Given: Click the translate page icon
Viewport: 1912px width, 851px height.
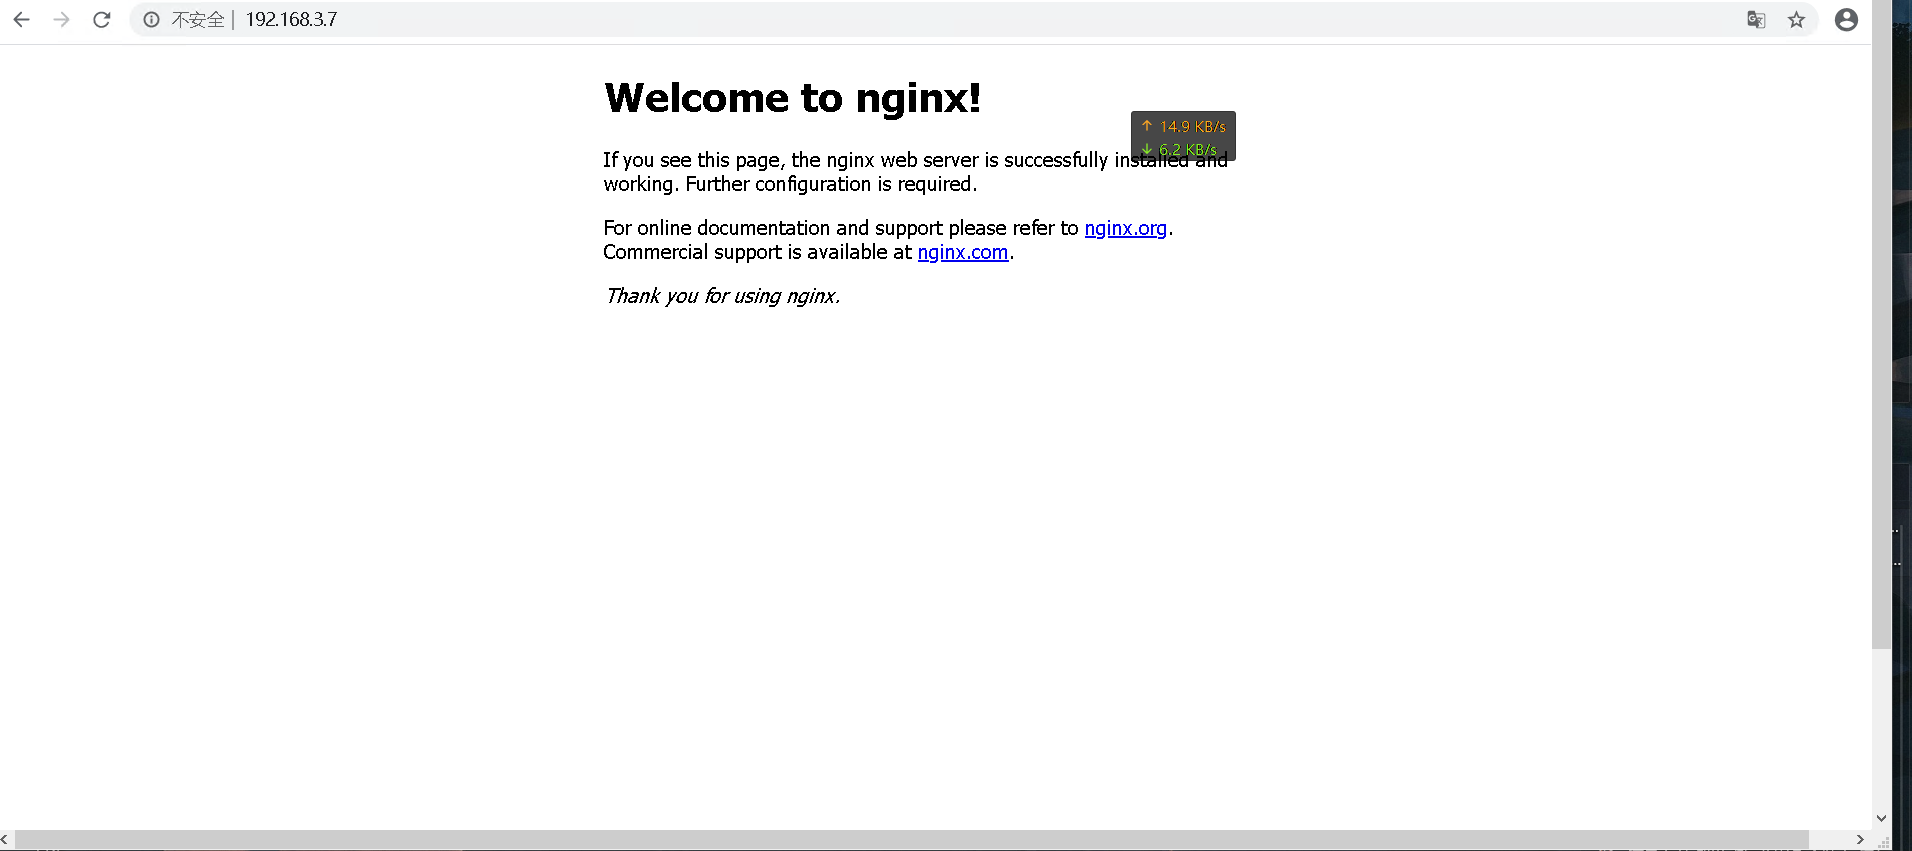Looking at the screenshot, I should pyautogui.click(x=1756, y=19).
